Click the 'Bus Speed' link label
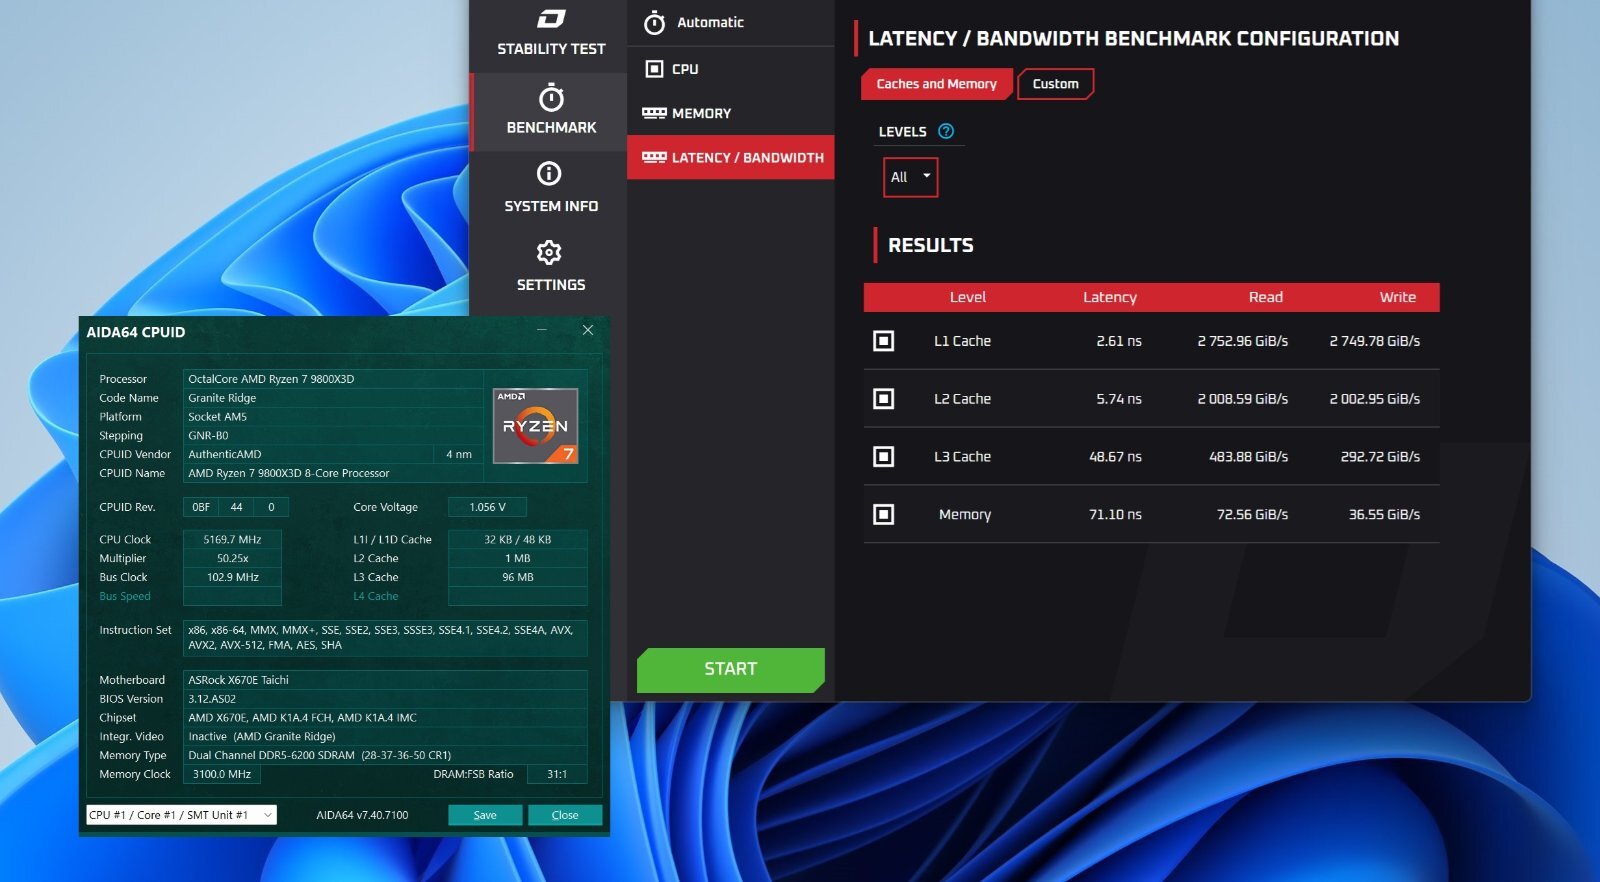The height and width of the screenshot is (882, 1600). coord(125,596)
